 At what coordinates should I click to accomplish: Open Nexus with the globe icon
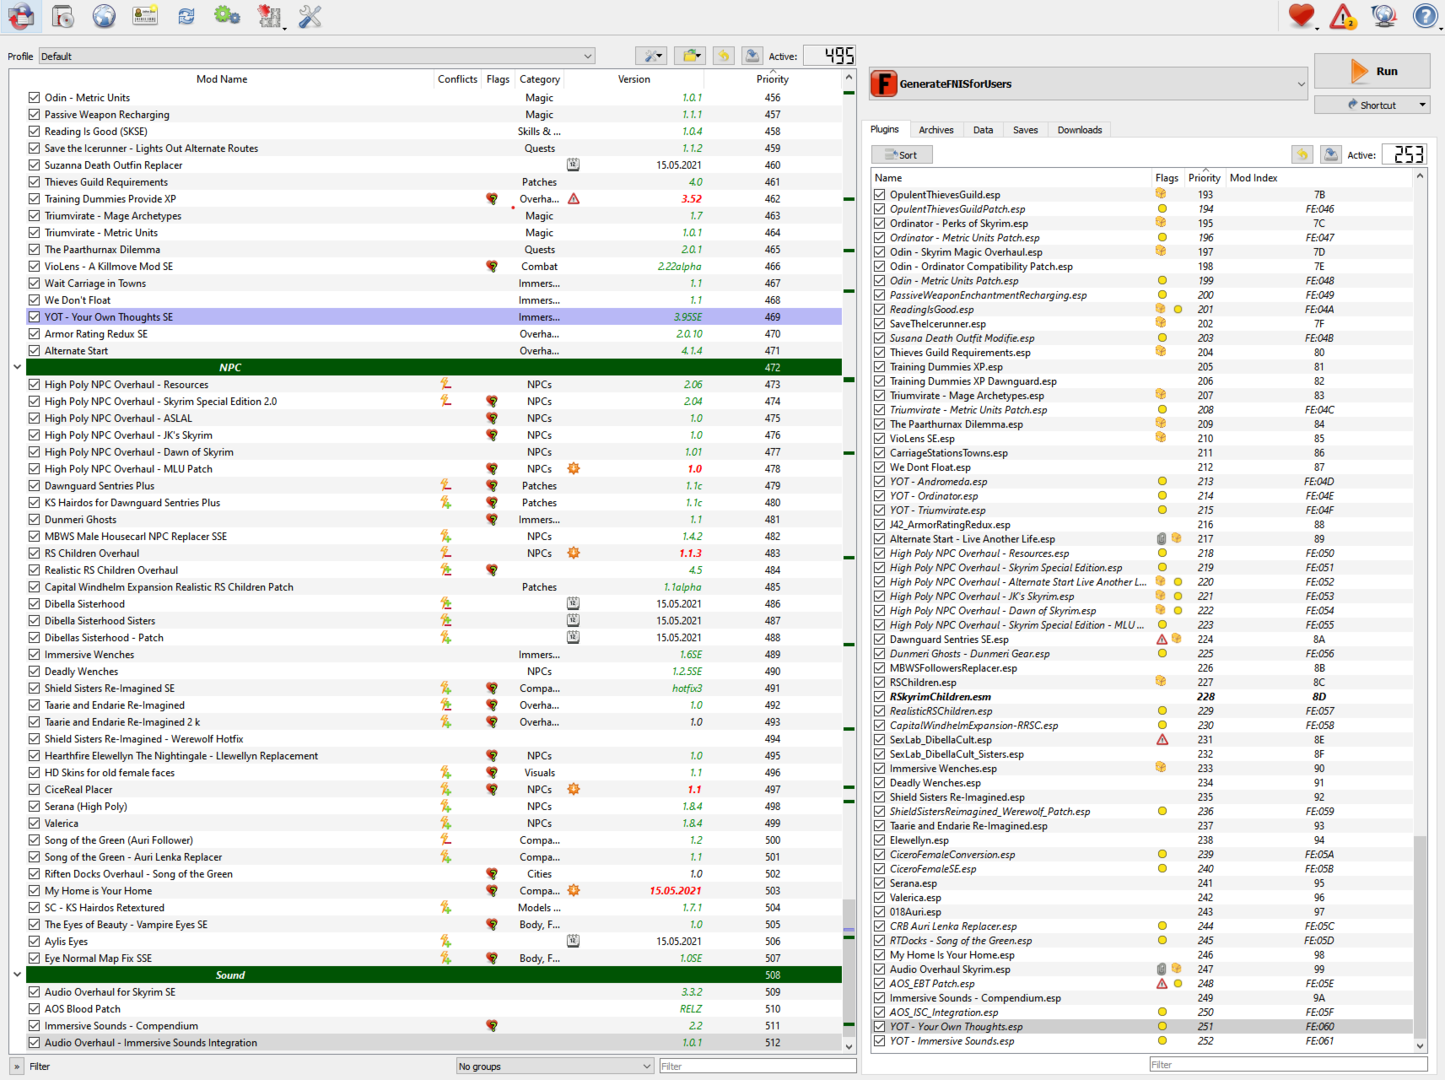pyautogui.click(x=104, y=16)
